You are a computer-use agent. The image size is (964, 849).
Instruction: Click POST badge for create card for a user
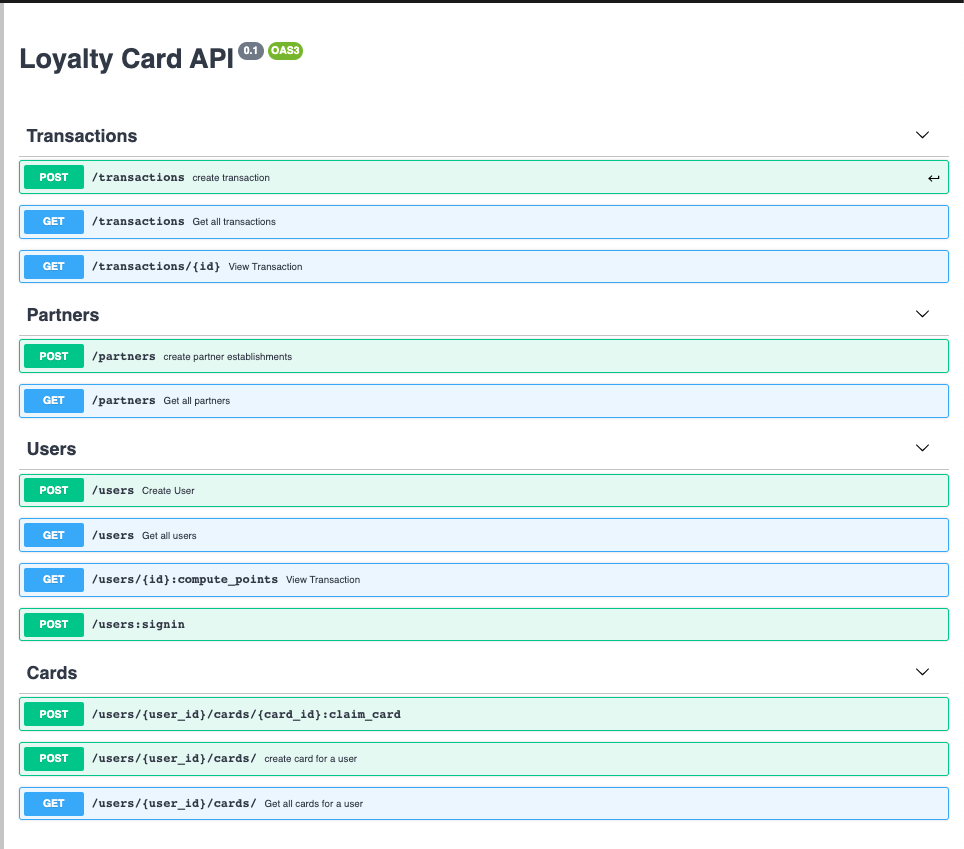(x=53, y=758)
